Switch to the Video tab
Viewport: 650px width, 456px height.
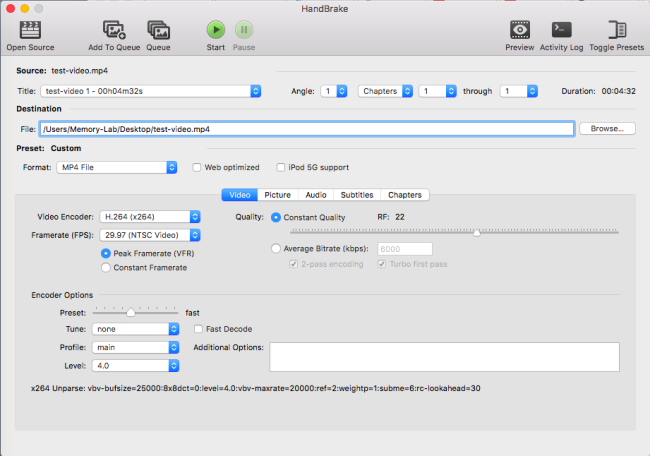pyautogui.click(x=240, y=195)
